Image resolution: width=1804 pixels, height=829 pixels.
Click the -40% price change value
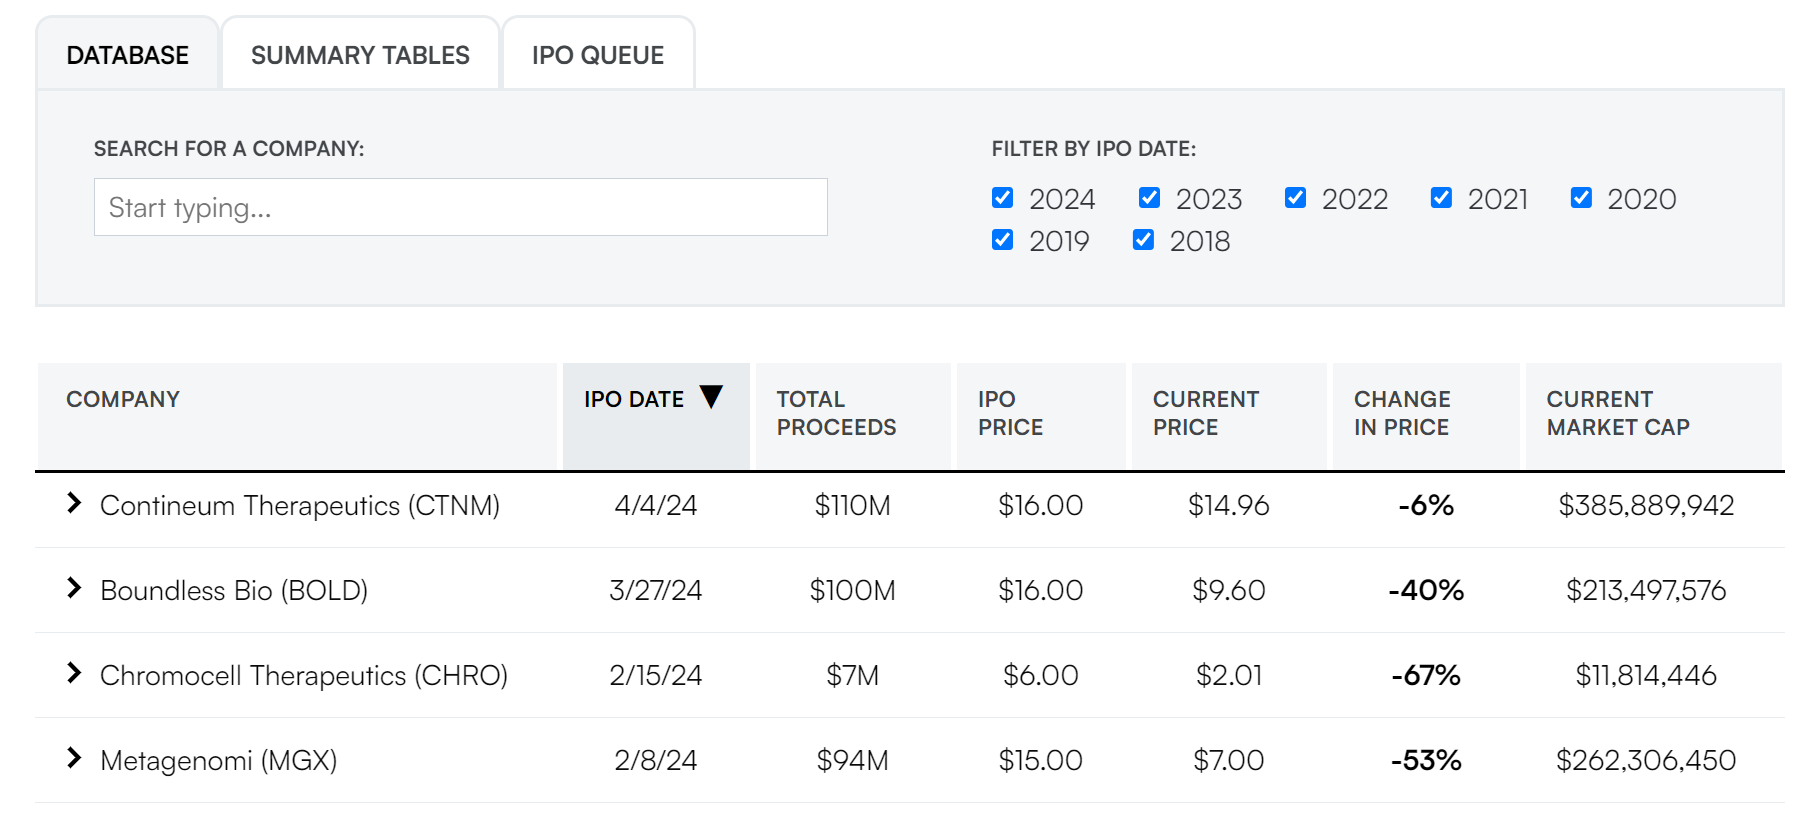[1426, 591]
